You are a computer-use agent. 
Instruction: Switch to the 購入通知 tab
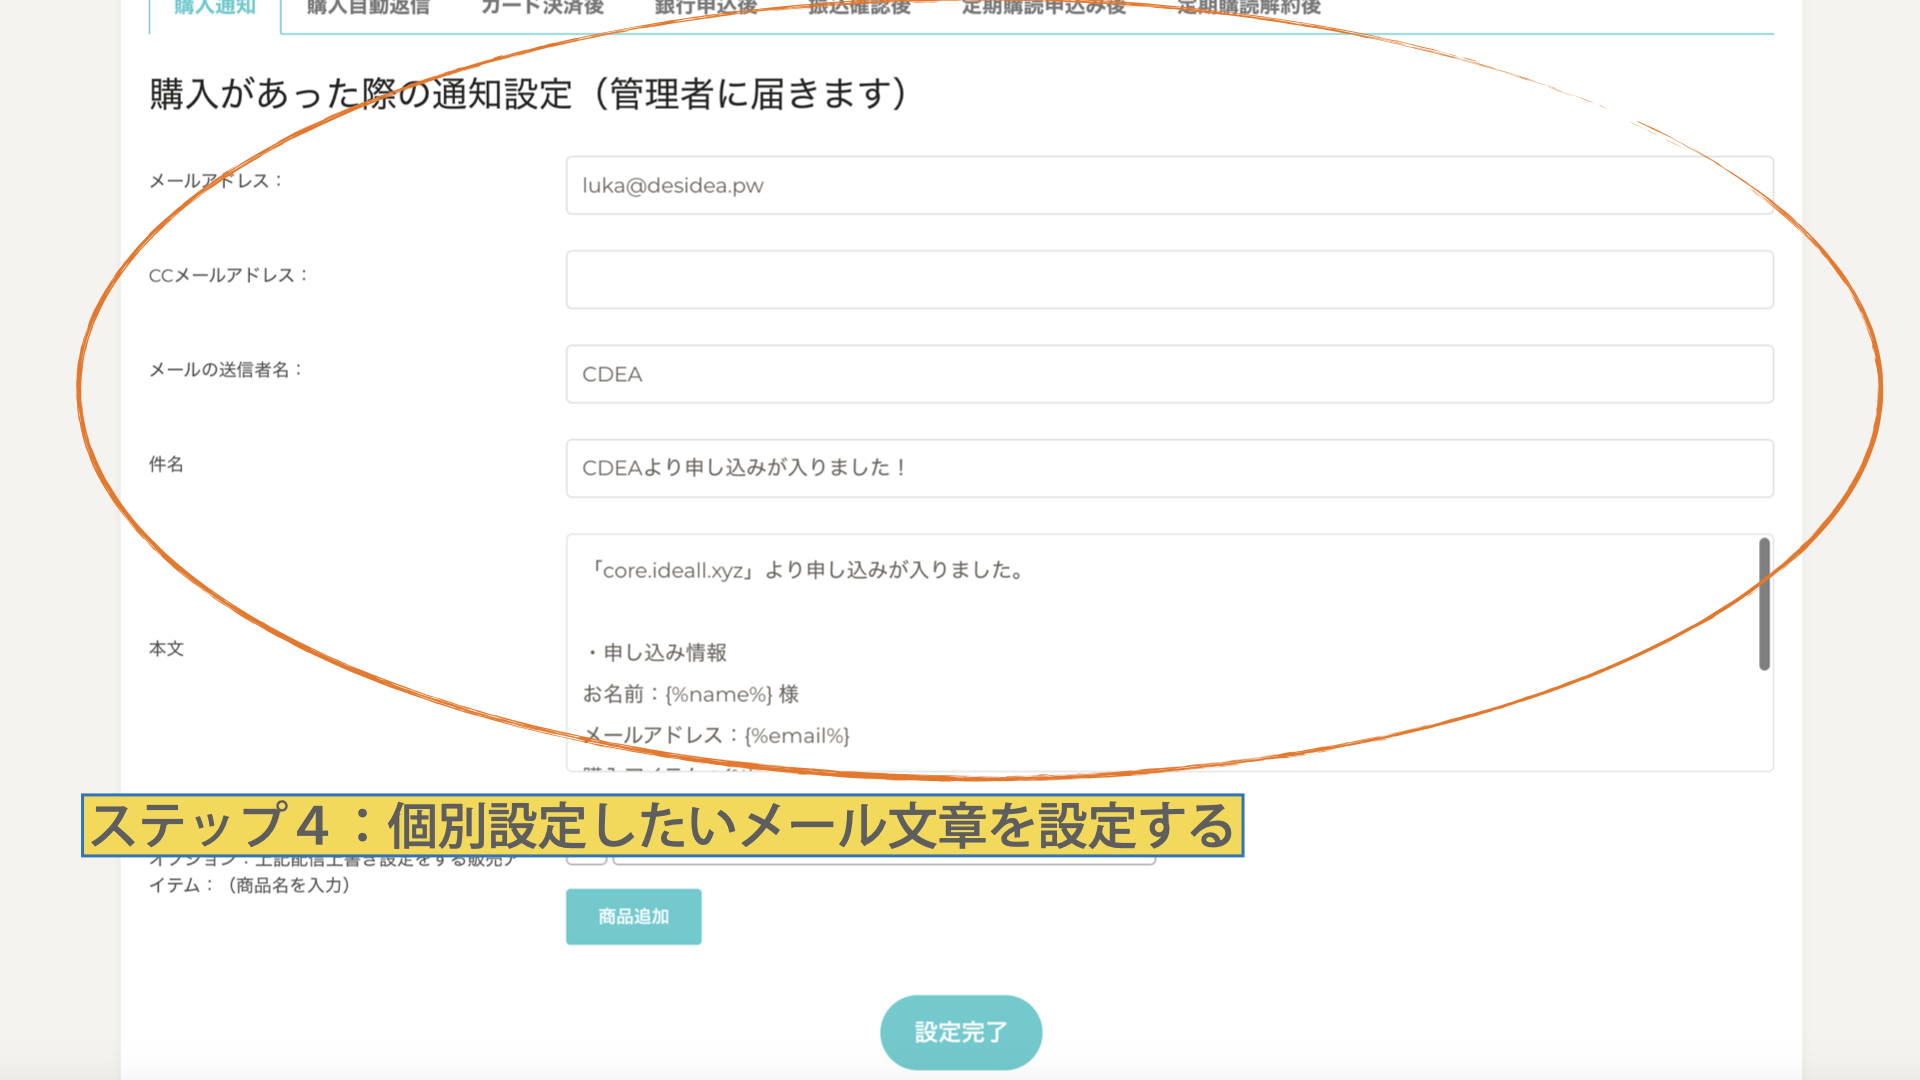tap(215, 10)
